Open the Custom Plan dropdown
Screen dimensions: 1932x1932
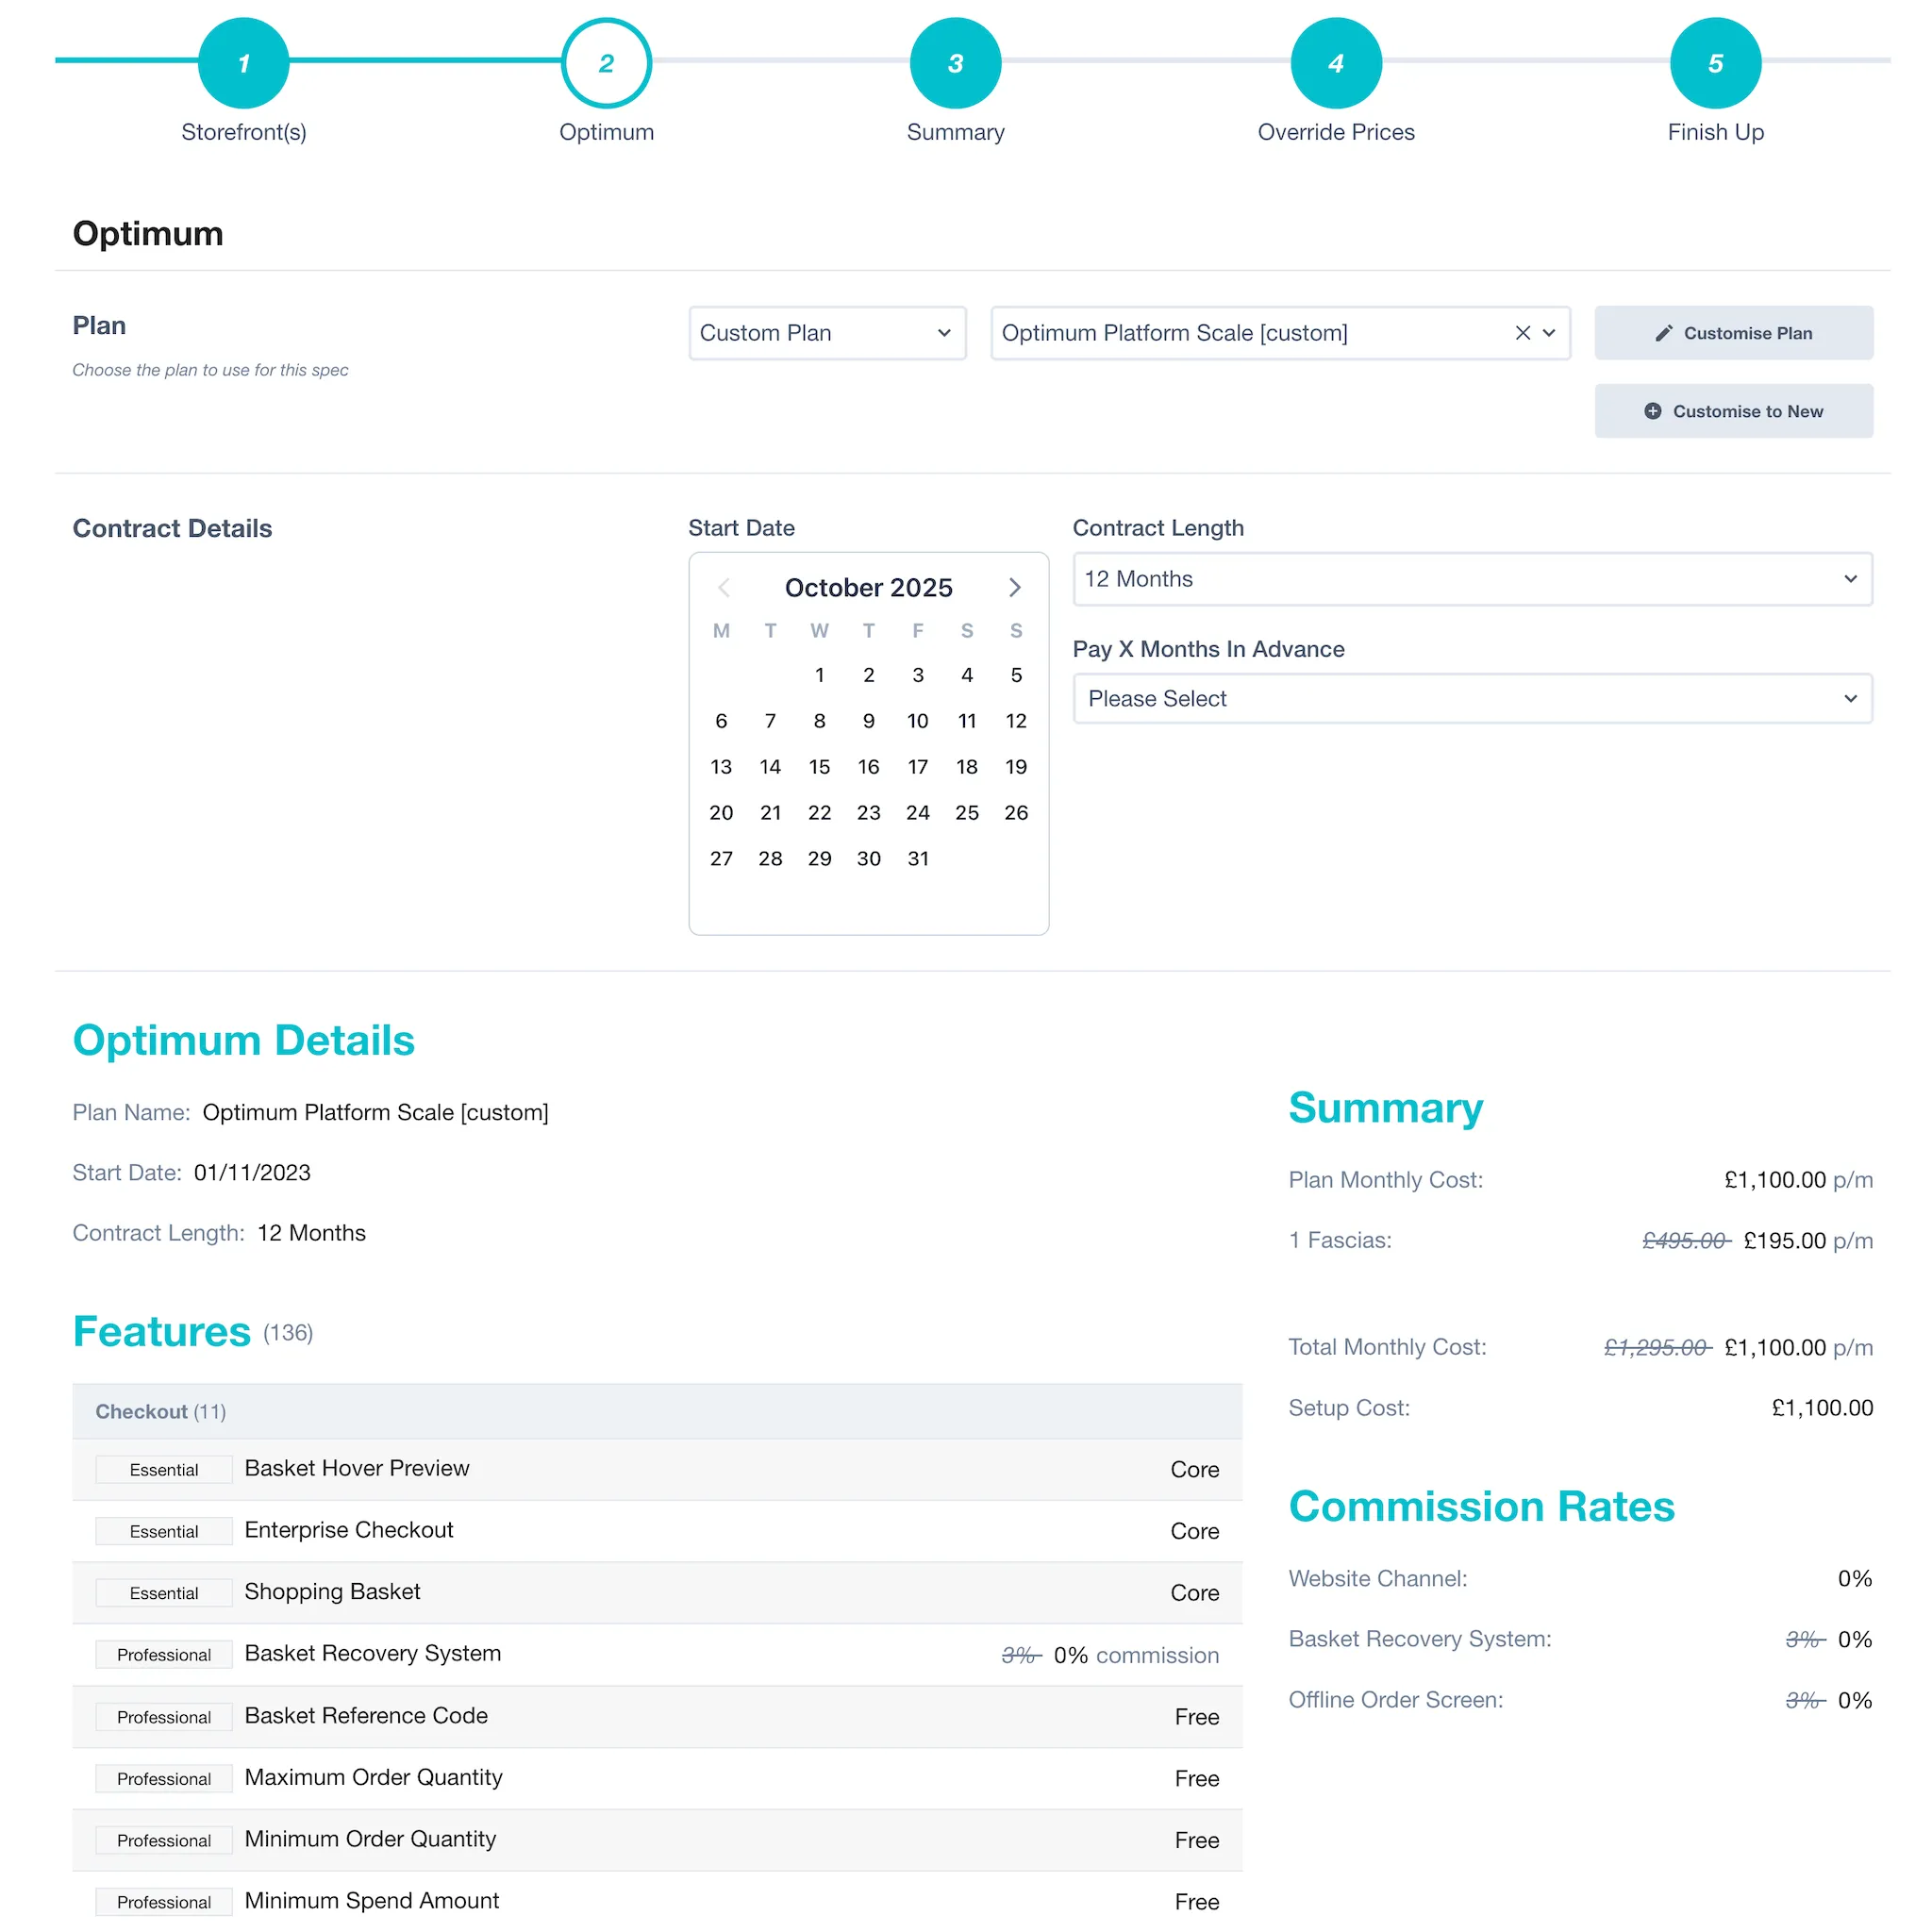pyautogui.click(x=826, y=333)
